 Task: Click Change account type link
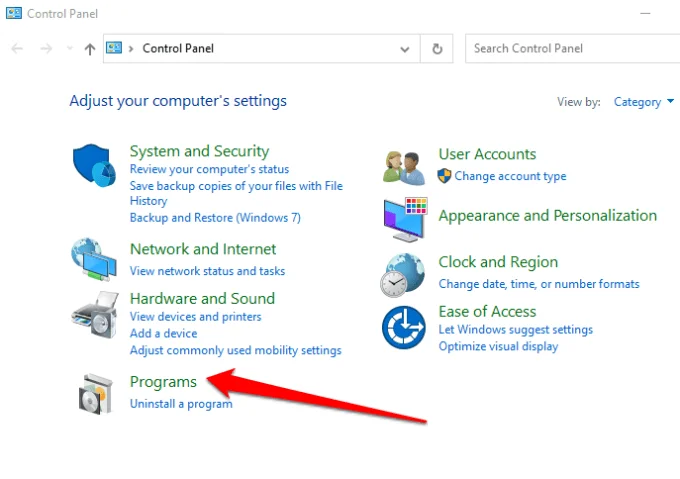point(510,176)
